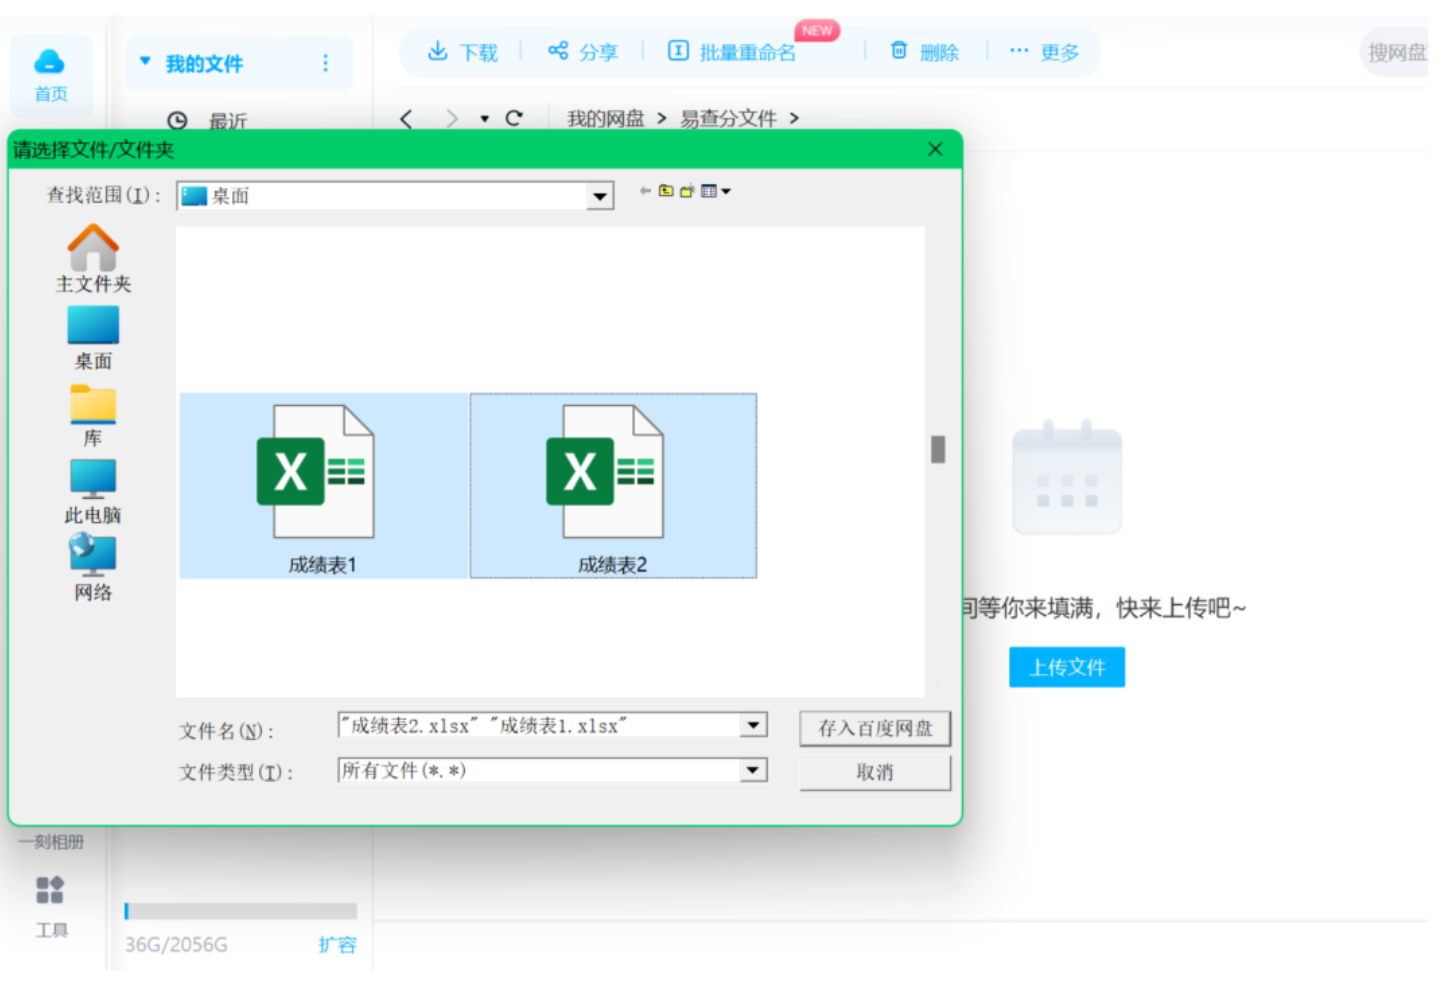This screenshot has height=985, width=1441.
Task: Expand the 文件类型 file type dropdown
Action: coord(754,770)
